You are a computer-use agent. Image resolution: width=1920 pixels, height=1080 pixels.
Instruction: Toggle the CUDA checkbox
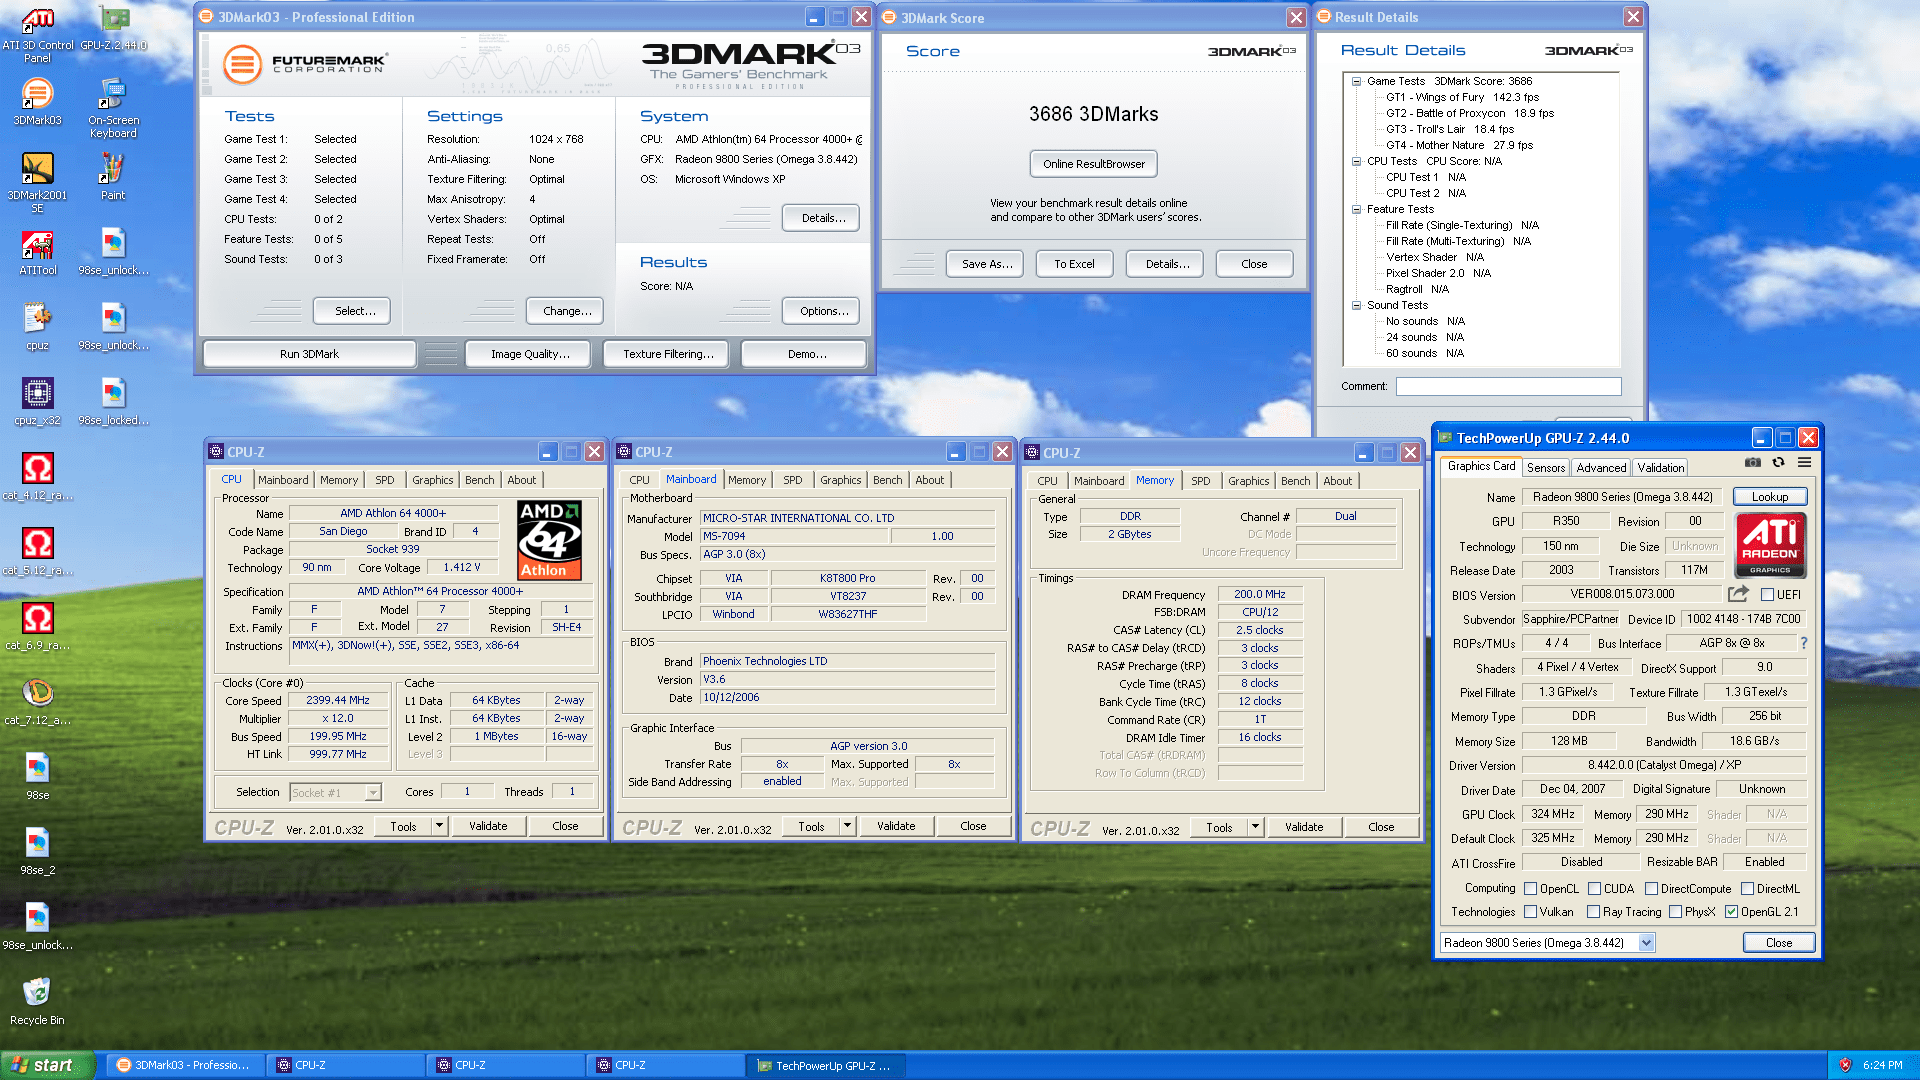pos(1594,889)
